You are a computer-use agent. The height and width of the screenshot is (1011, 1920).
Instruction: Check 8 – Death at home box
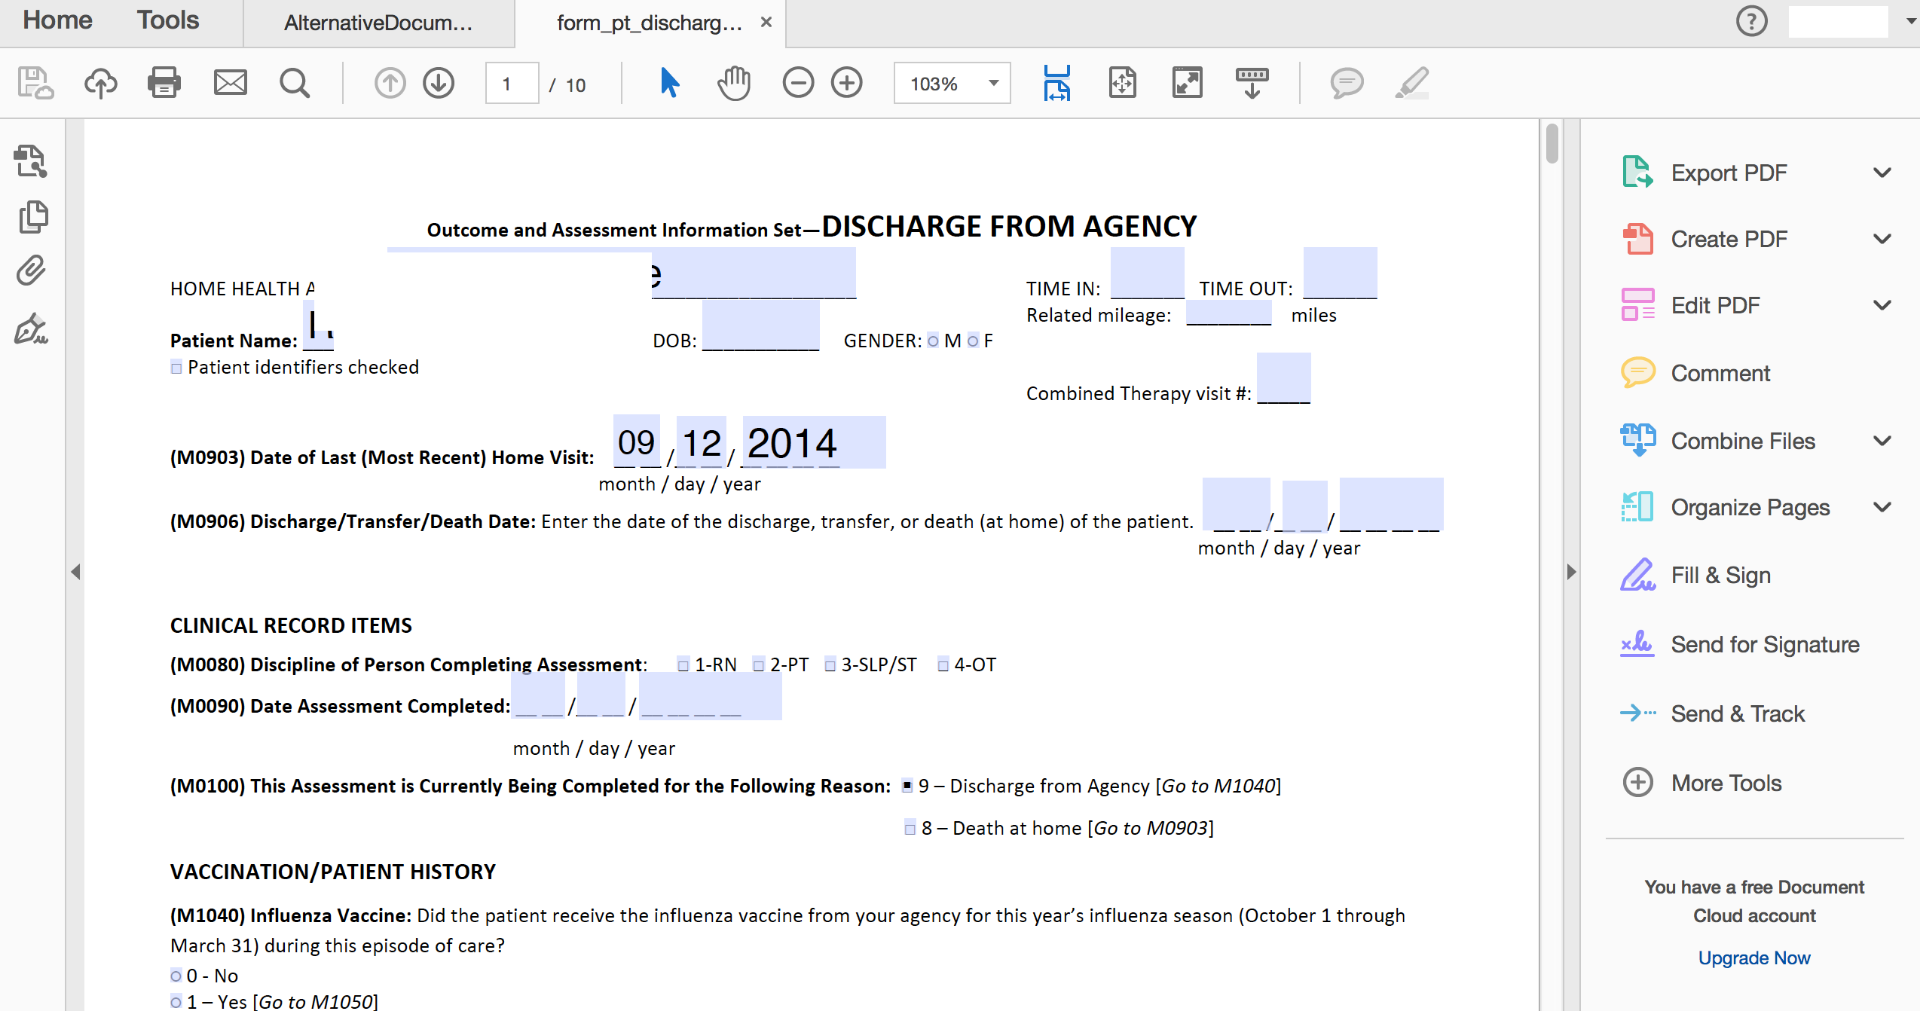(x=910, y=828)
